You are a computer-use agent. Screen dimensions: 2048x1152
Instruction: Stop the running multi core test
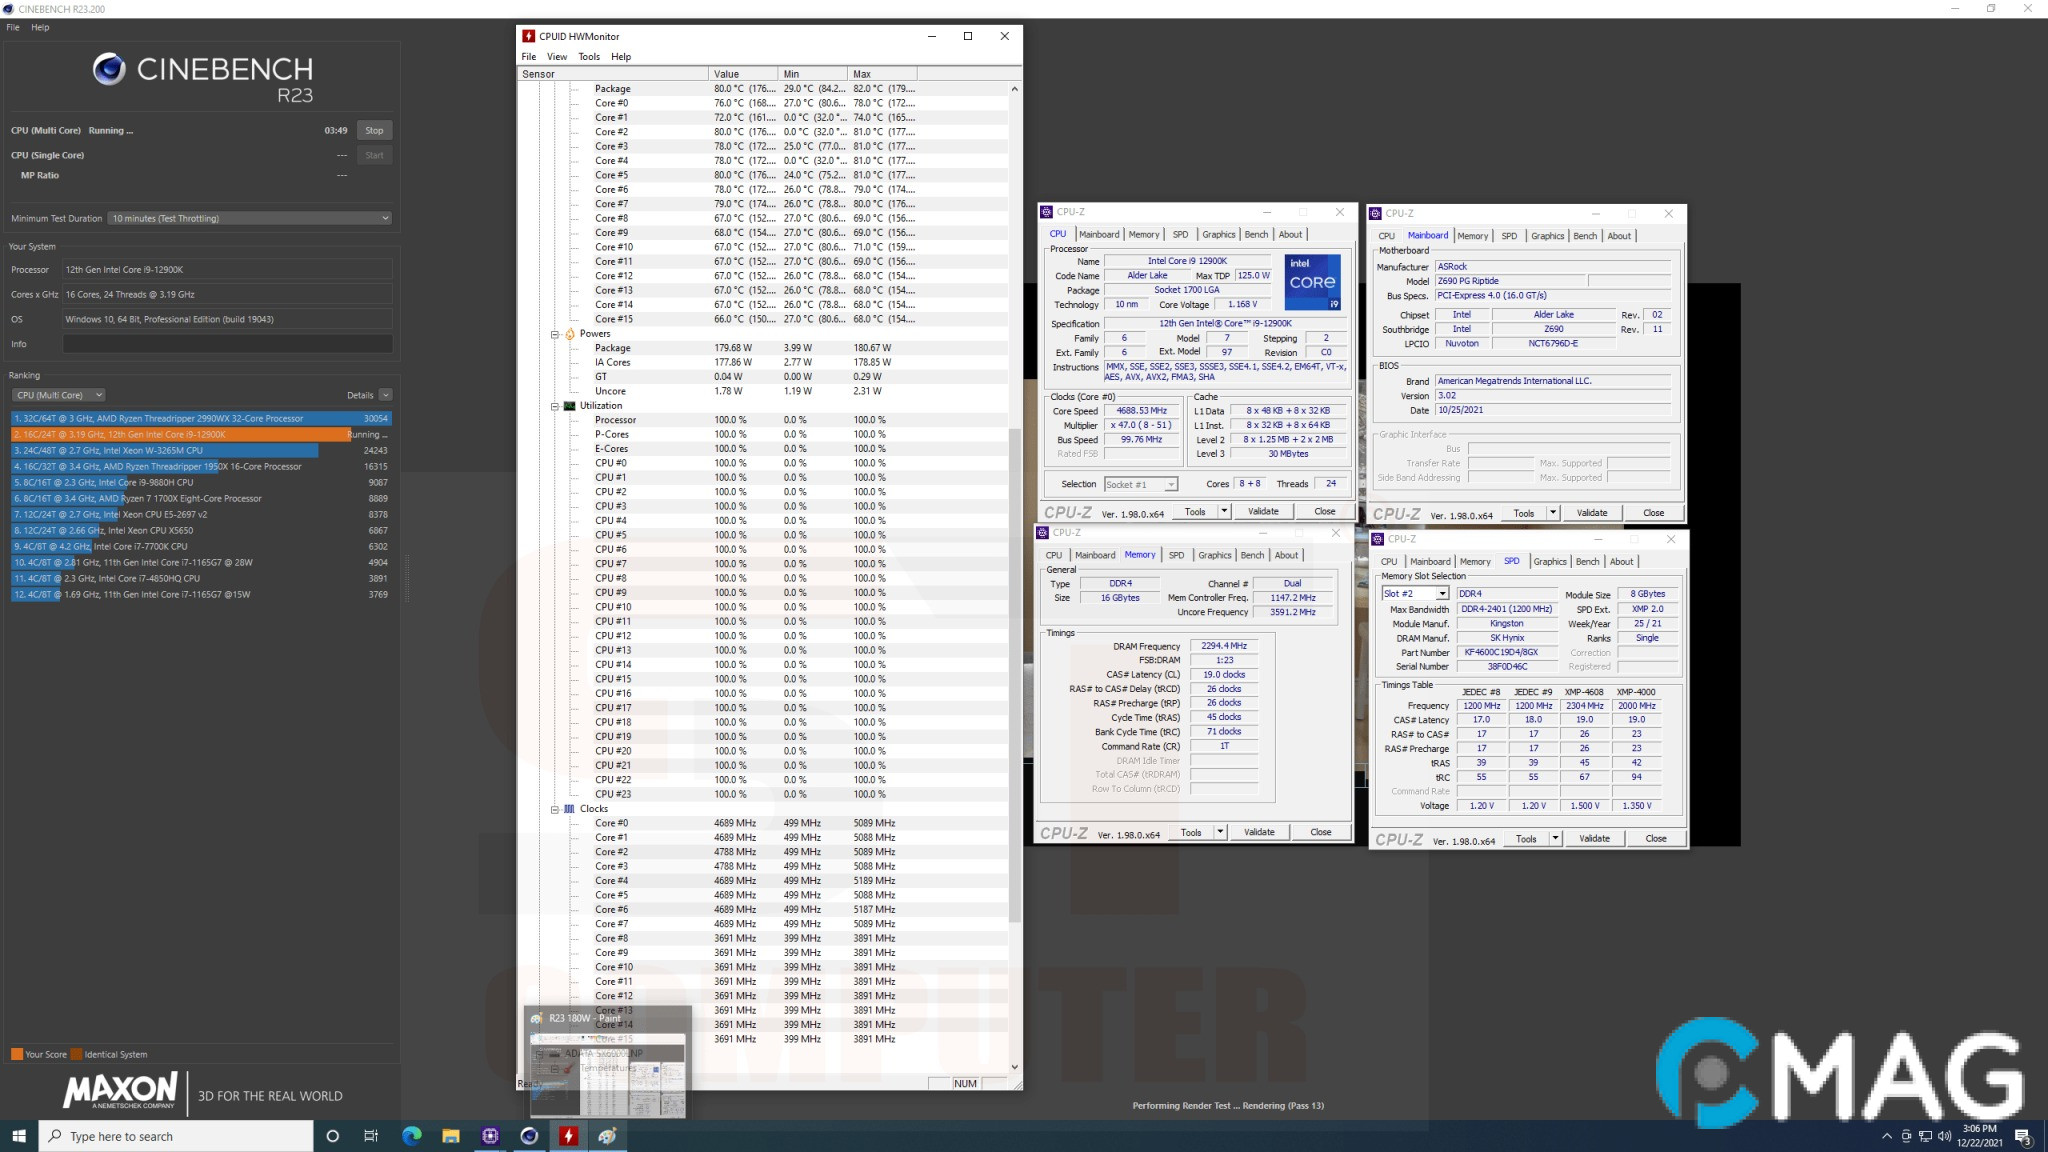tap(374, 130)
